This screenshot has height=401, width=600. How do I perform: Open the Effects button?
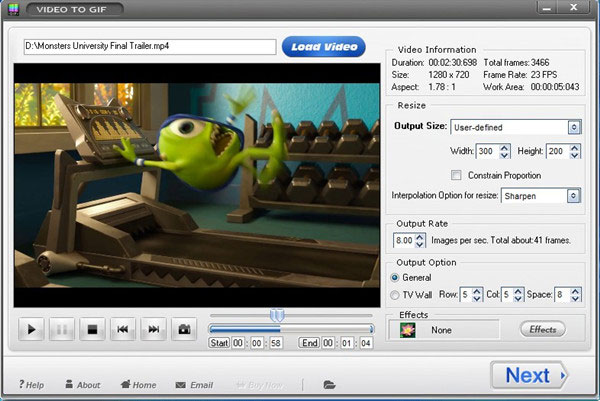[x=542, y=329]
